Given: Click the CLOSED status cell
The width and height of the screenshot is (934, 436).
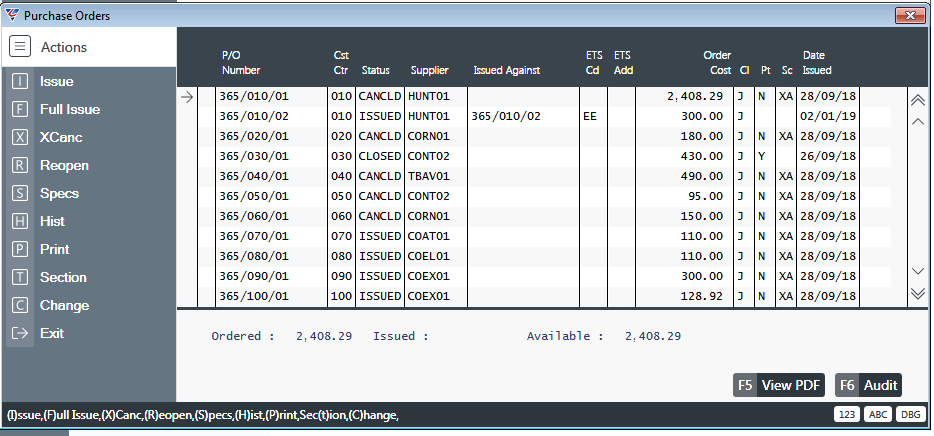Looking at the screenshot, I should coord(380,156).
